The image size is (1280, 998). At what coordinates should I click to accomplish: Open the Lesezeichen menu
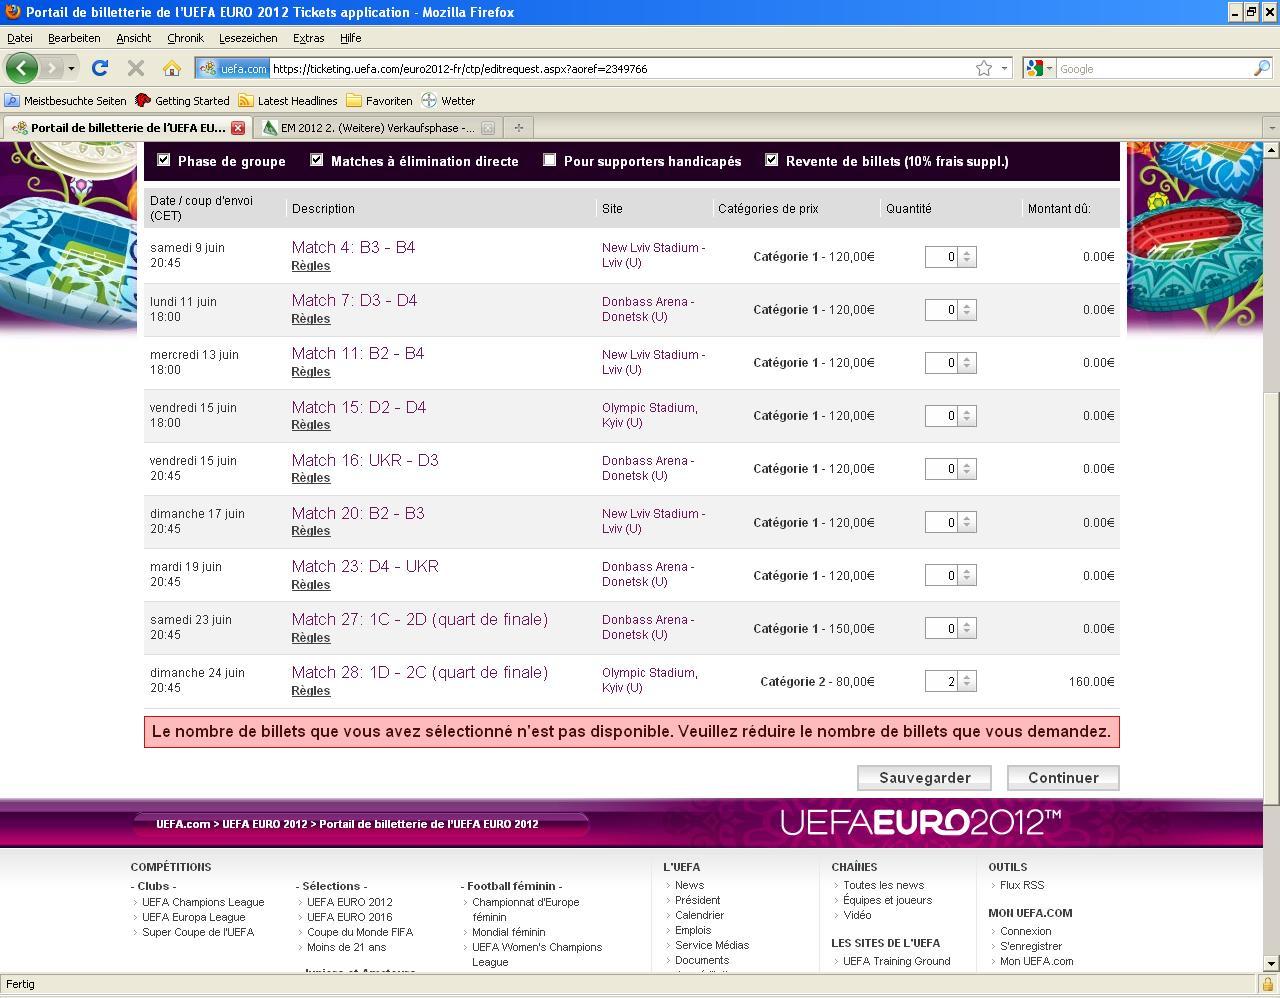(x=248, y=38)
